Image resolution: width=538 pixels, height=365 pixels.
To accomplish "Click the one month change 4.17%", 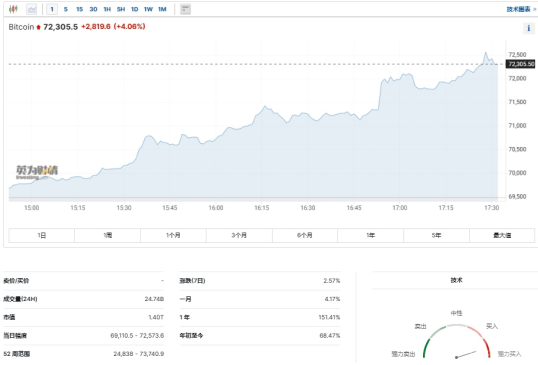I will (332, 299).
